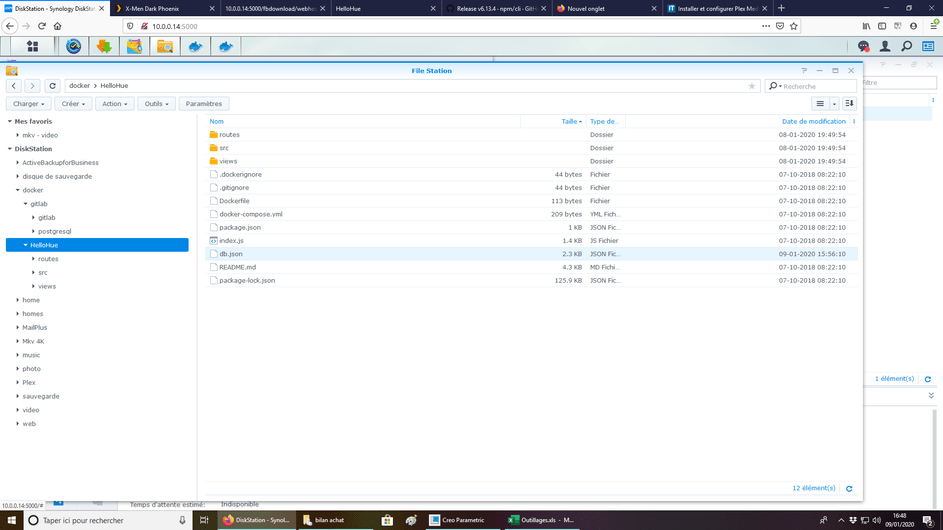Switch File Station list view mode icon
Image resolution: width=943 pixels, height=530 pixels.
pos(820,103)
